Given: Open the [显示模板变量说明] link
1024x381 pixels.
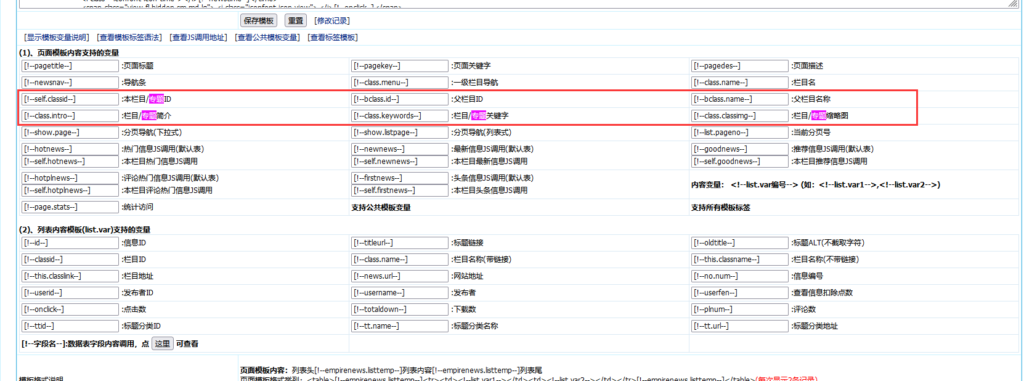Looking at the screenshot, I should click(56, 38).
